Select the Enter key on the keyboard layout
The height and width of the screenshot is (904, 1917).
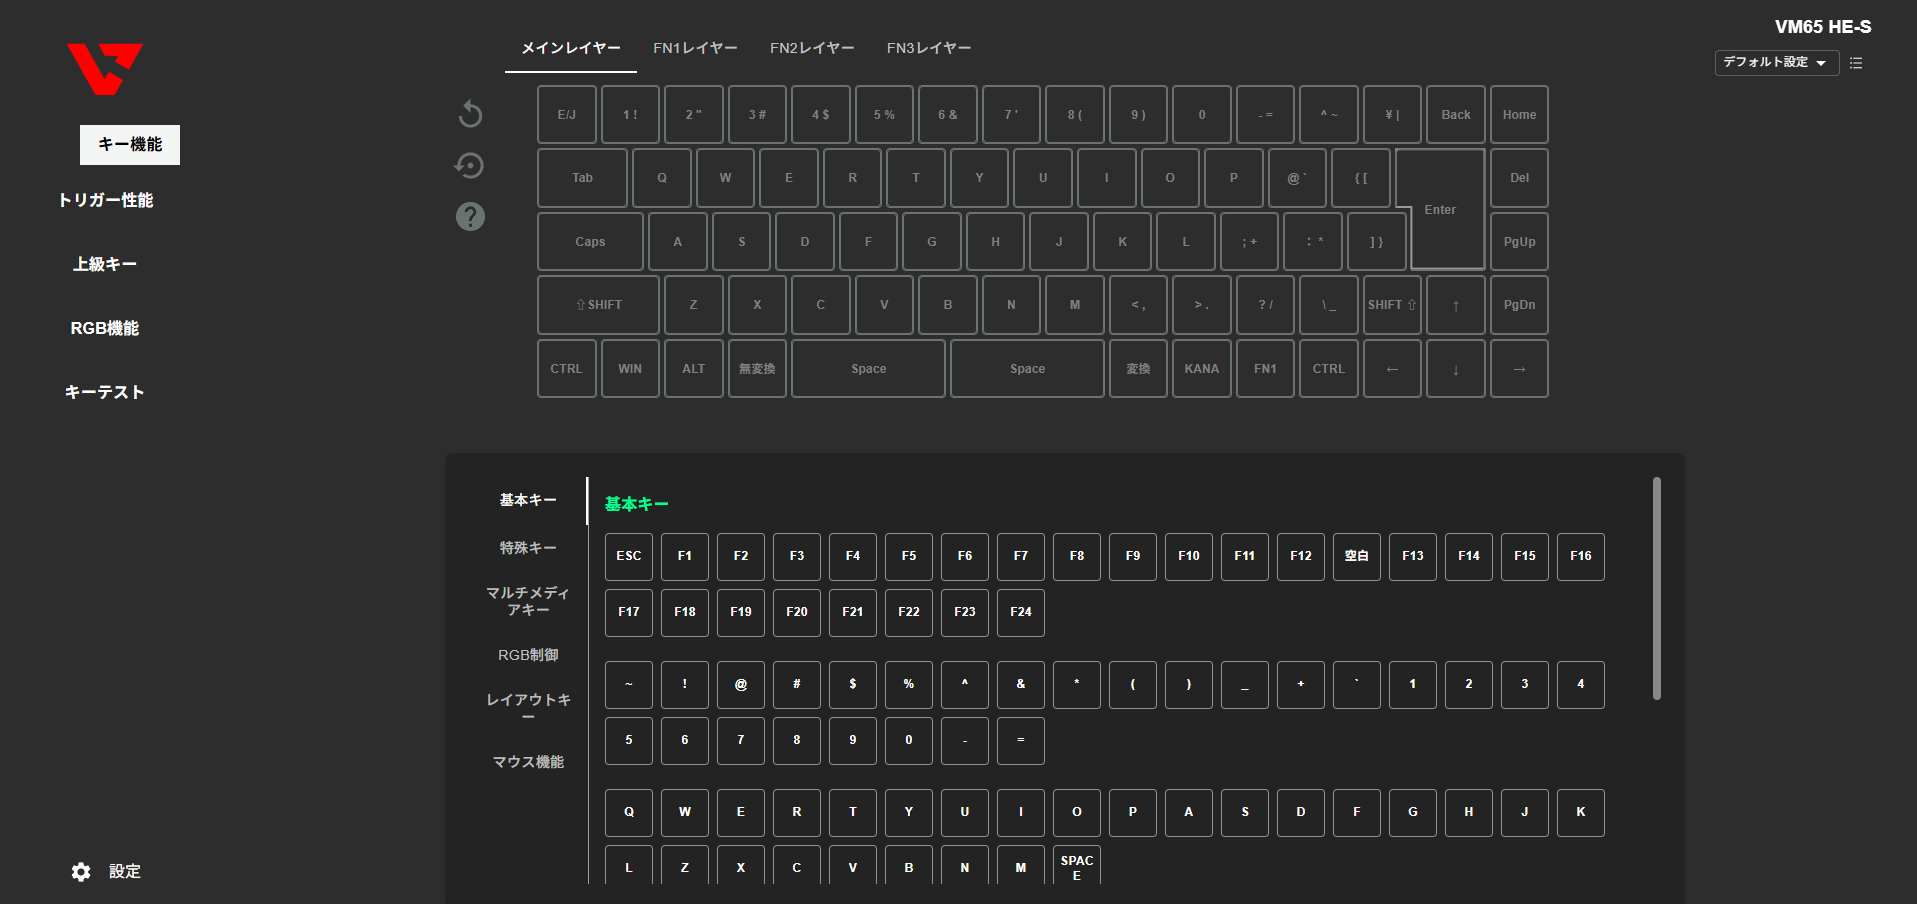click(x=1440, y=210)
